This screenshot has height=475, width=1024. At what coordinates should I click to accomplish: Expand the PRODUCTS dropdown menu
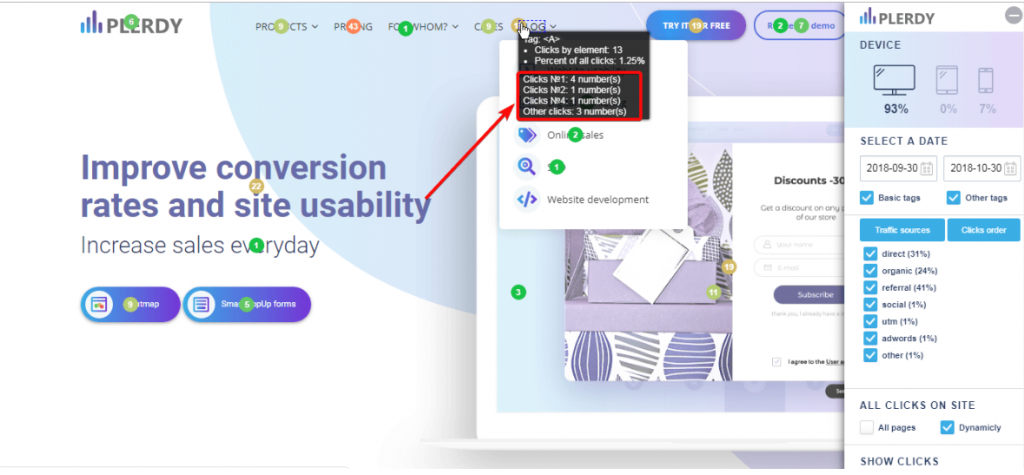(x=286, y=26)
